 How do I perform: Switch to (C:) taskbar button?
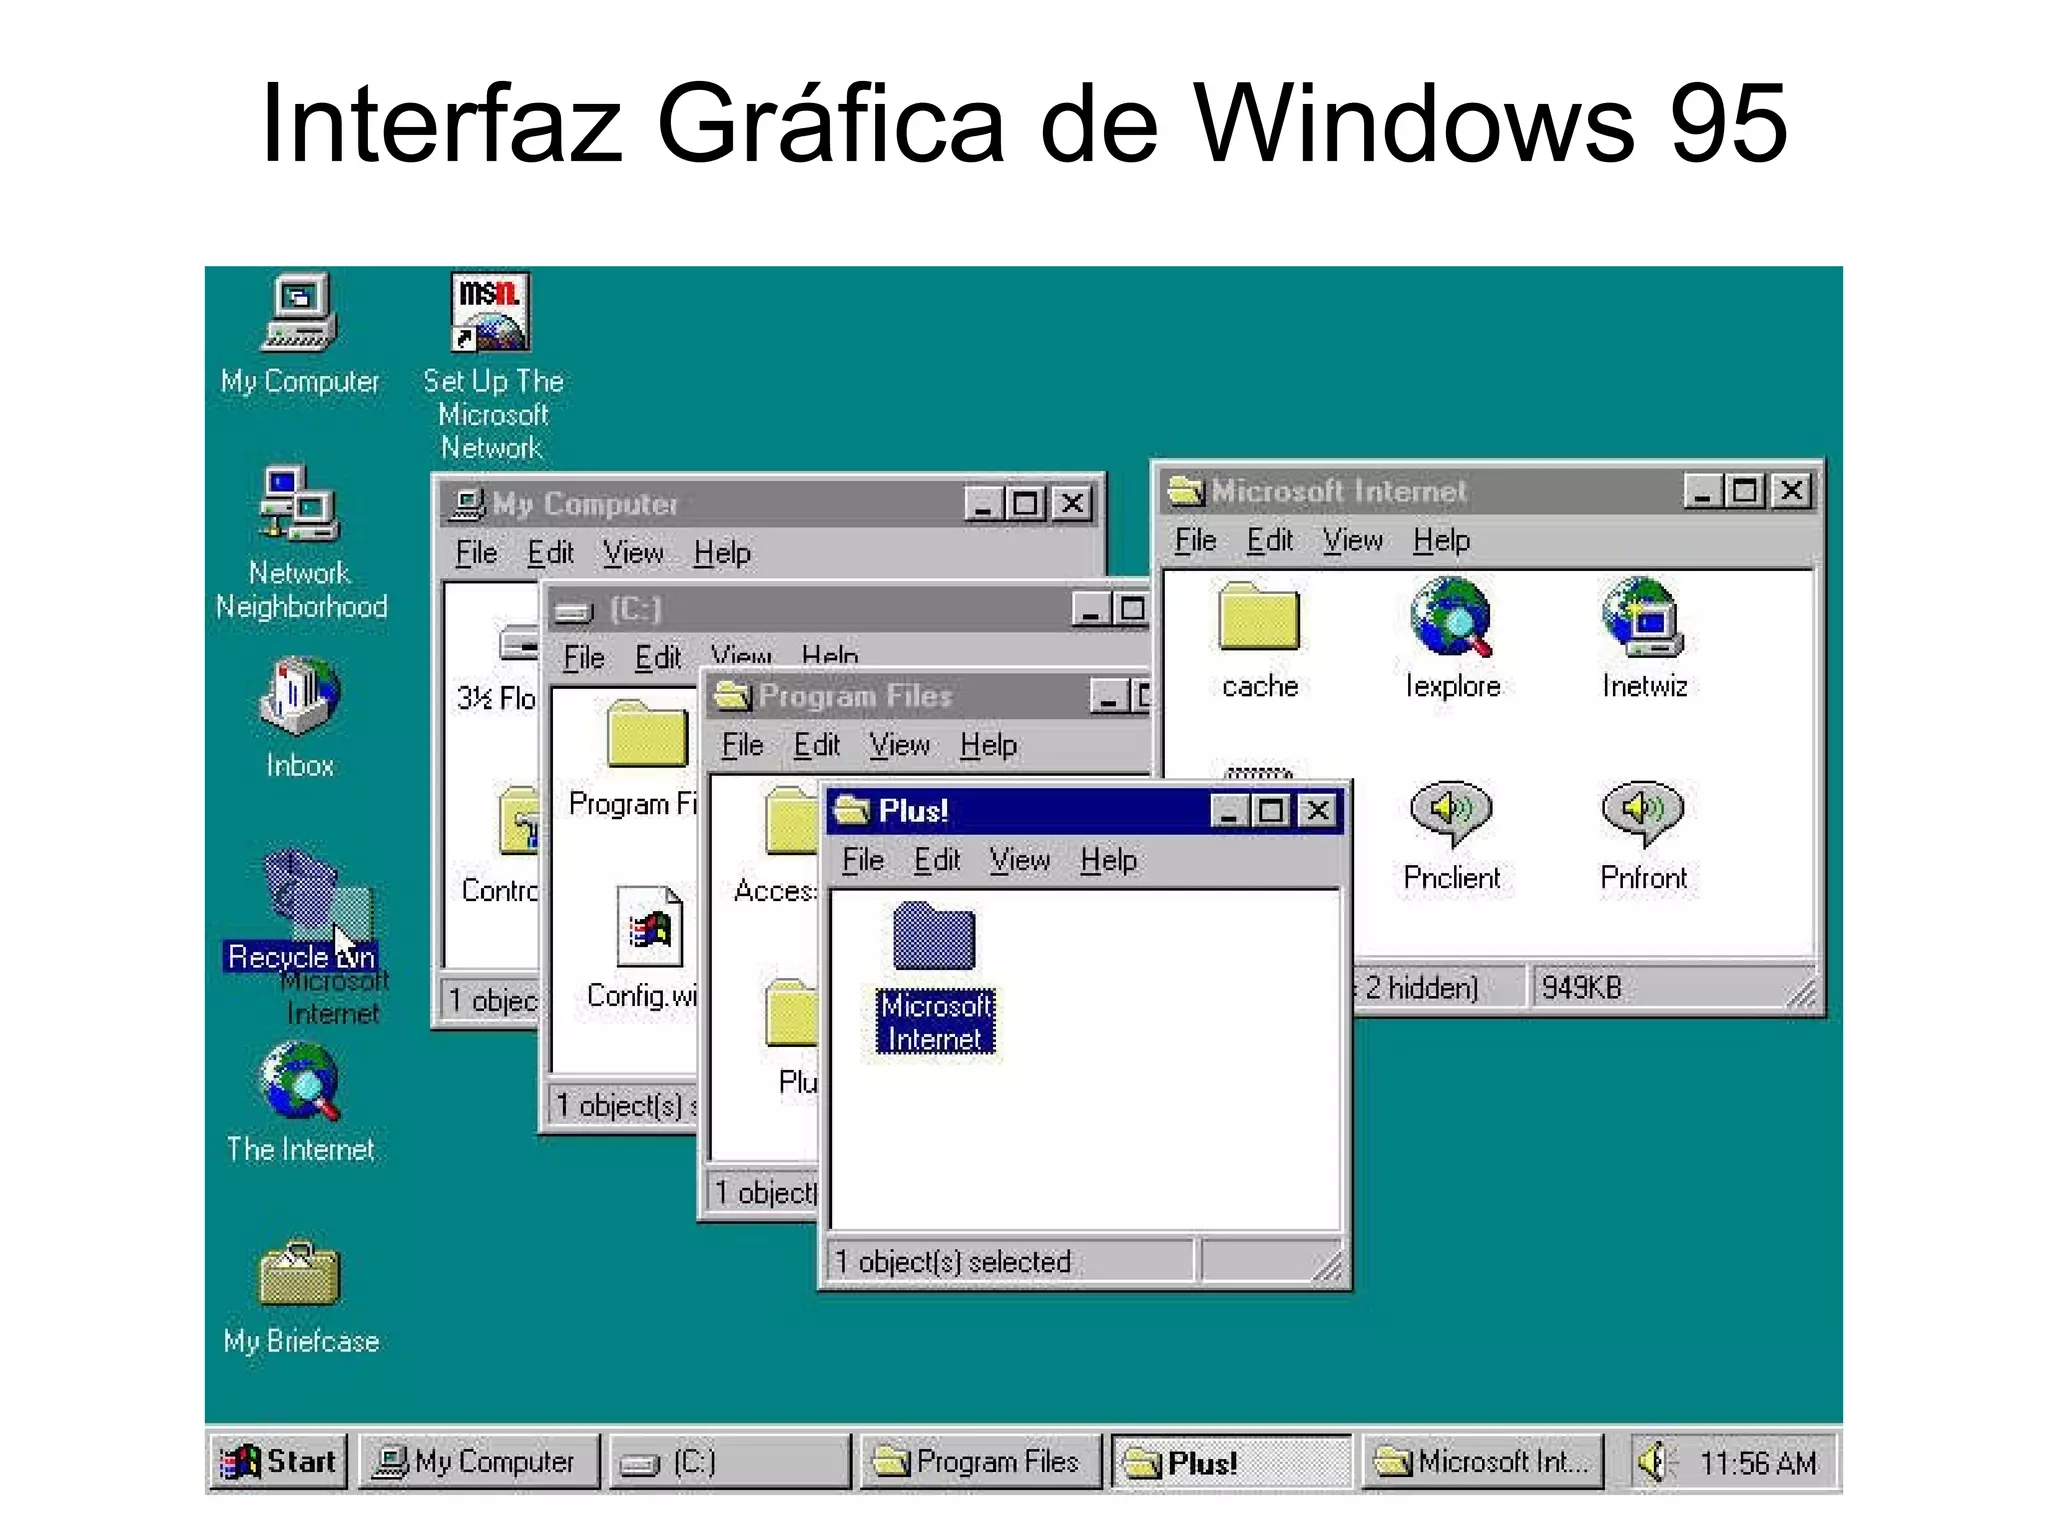730,1462
